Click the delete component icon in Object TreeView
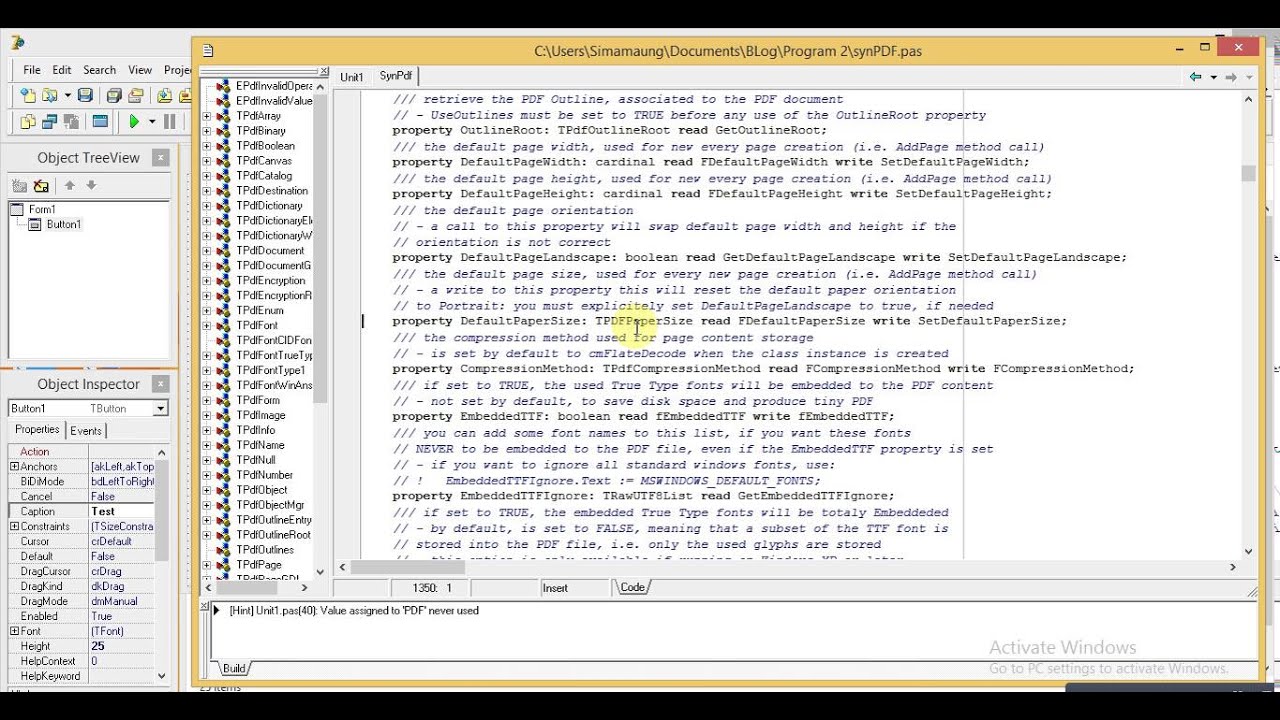The width and height of the screenshot is (1280, 720). (41, 186)
